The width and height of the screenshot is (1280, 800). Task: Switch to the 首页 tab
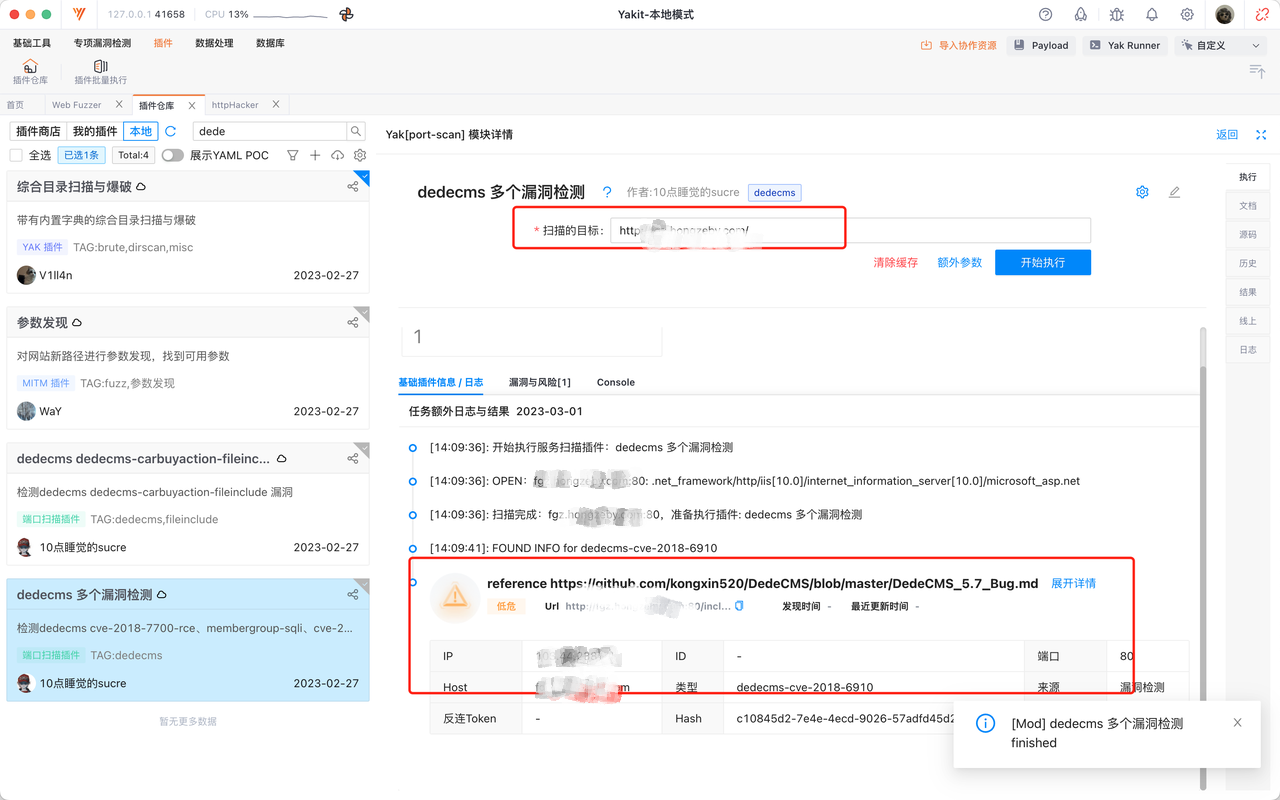coord(15,105)
